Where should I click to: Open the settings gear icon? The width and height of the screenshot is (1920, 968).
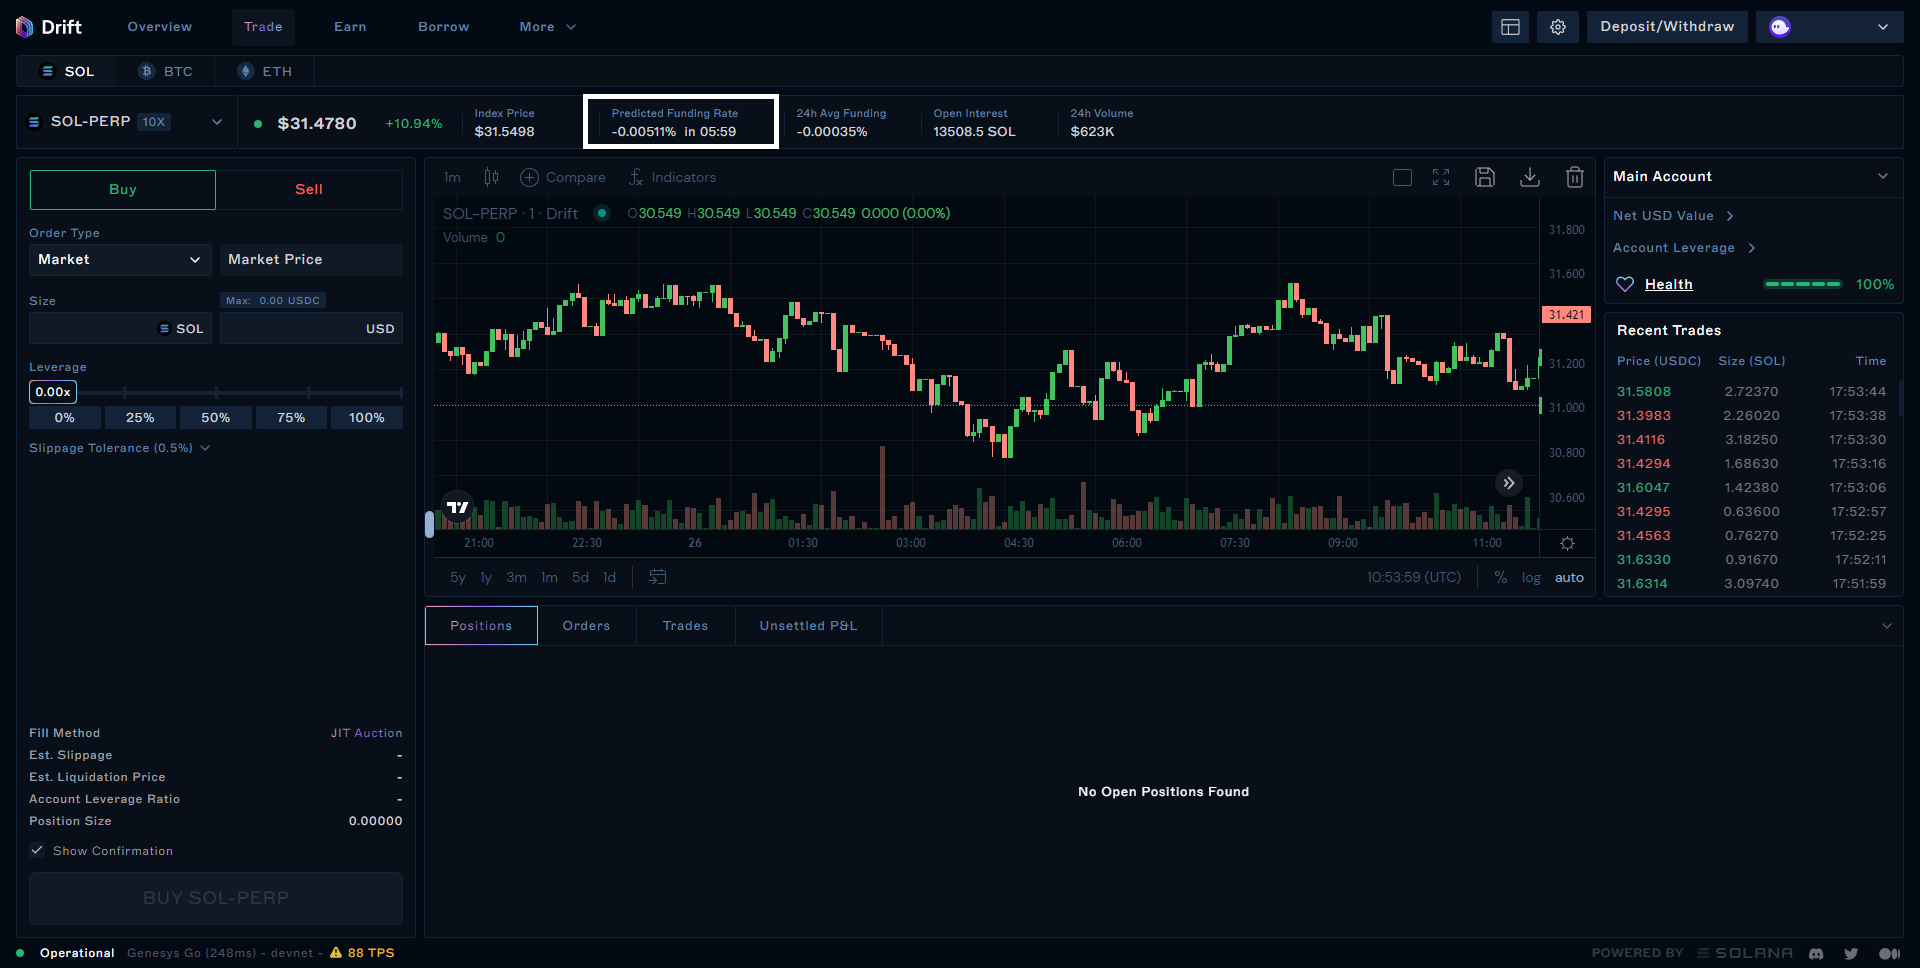point(1558,27)
